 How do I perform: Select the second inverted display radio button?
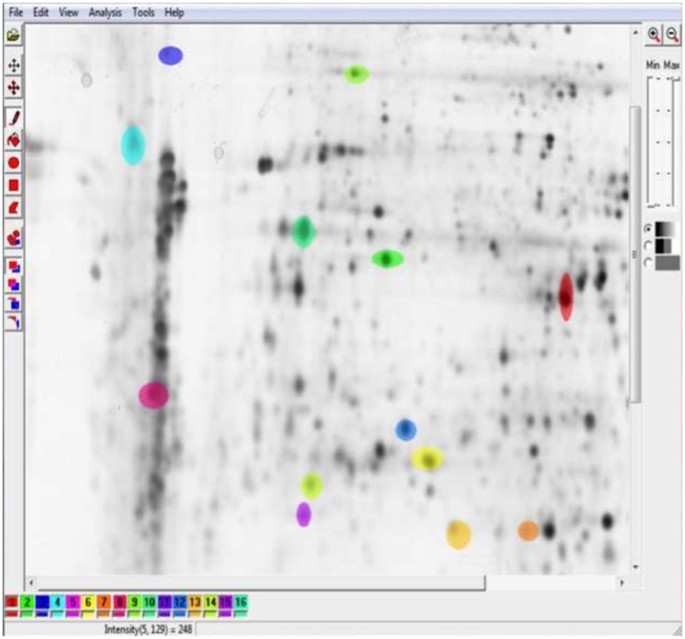pos(648,246)
